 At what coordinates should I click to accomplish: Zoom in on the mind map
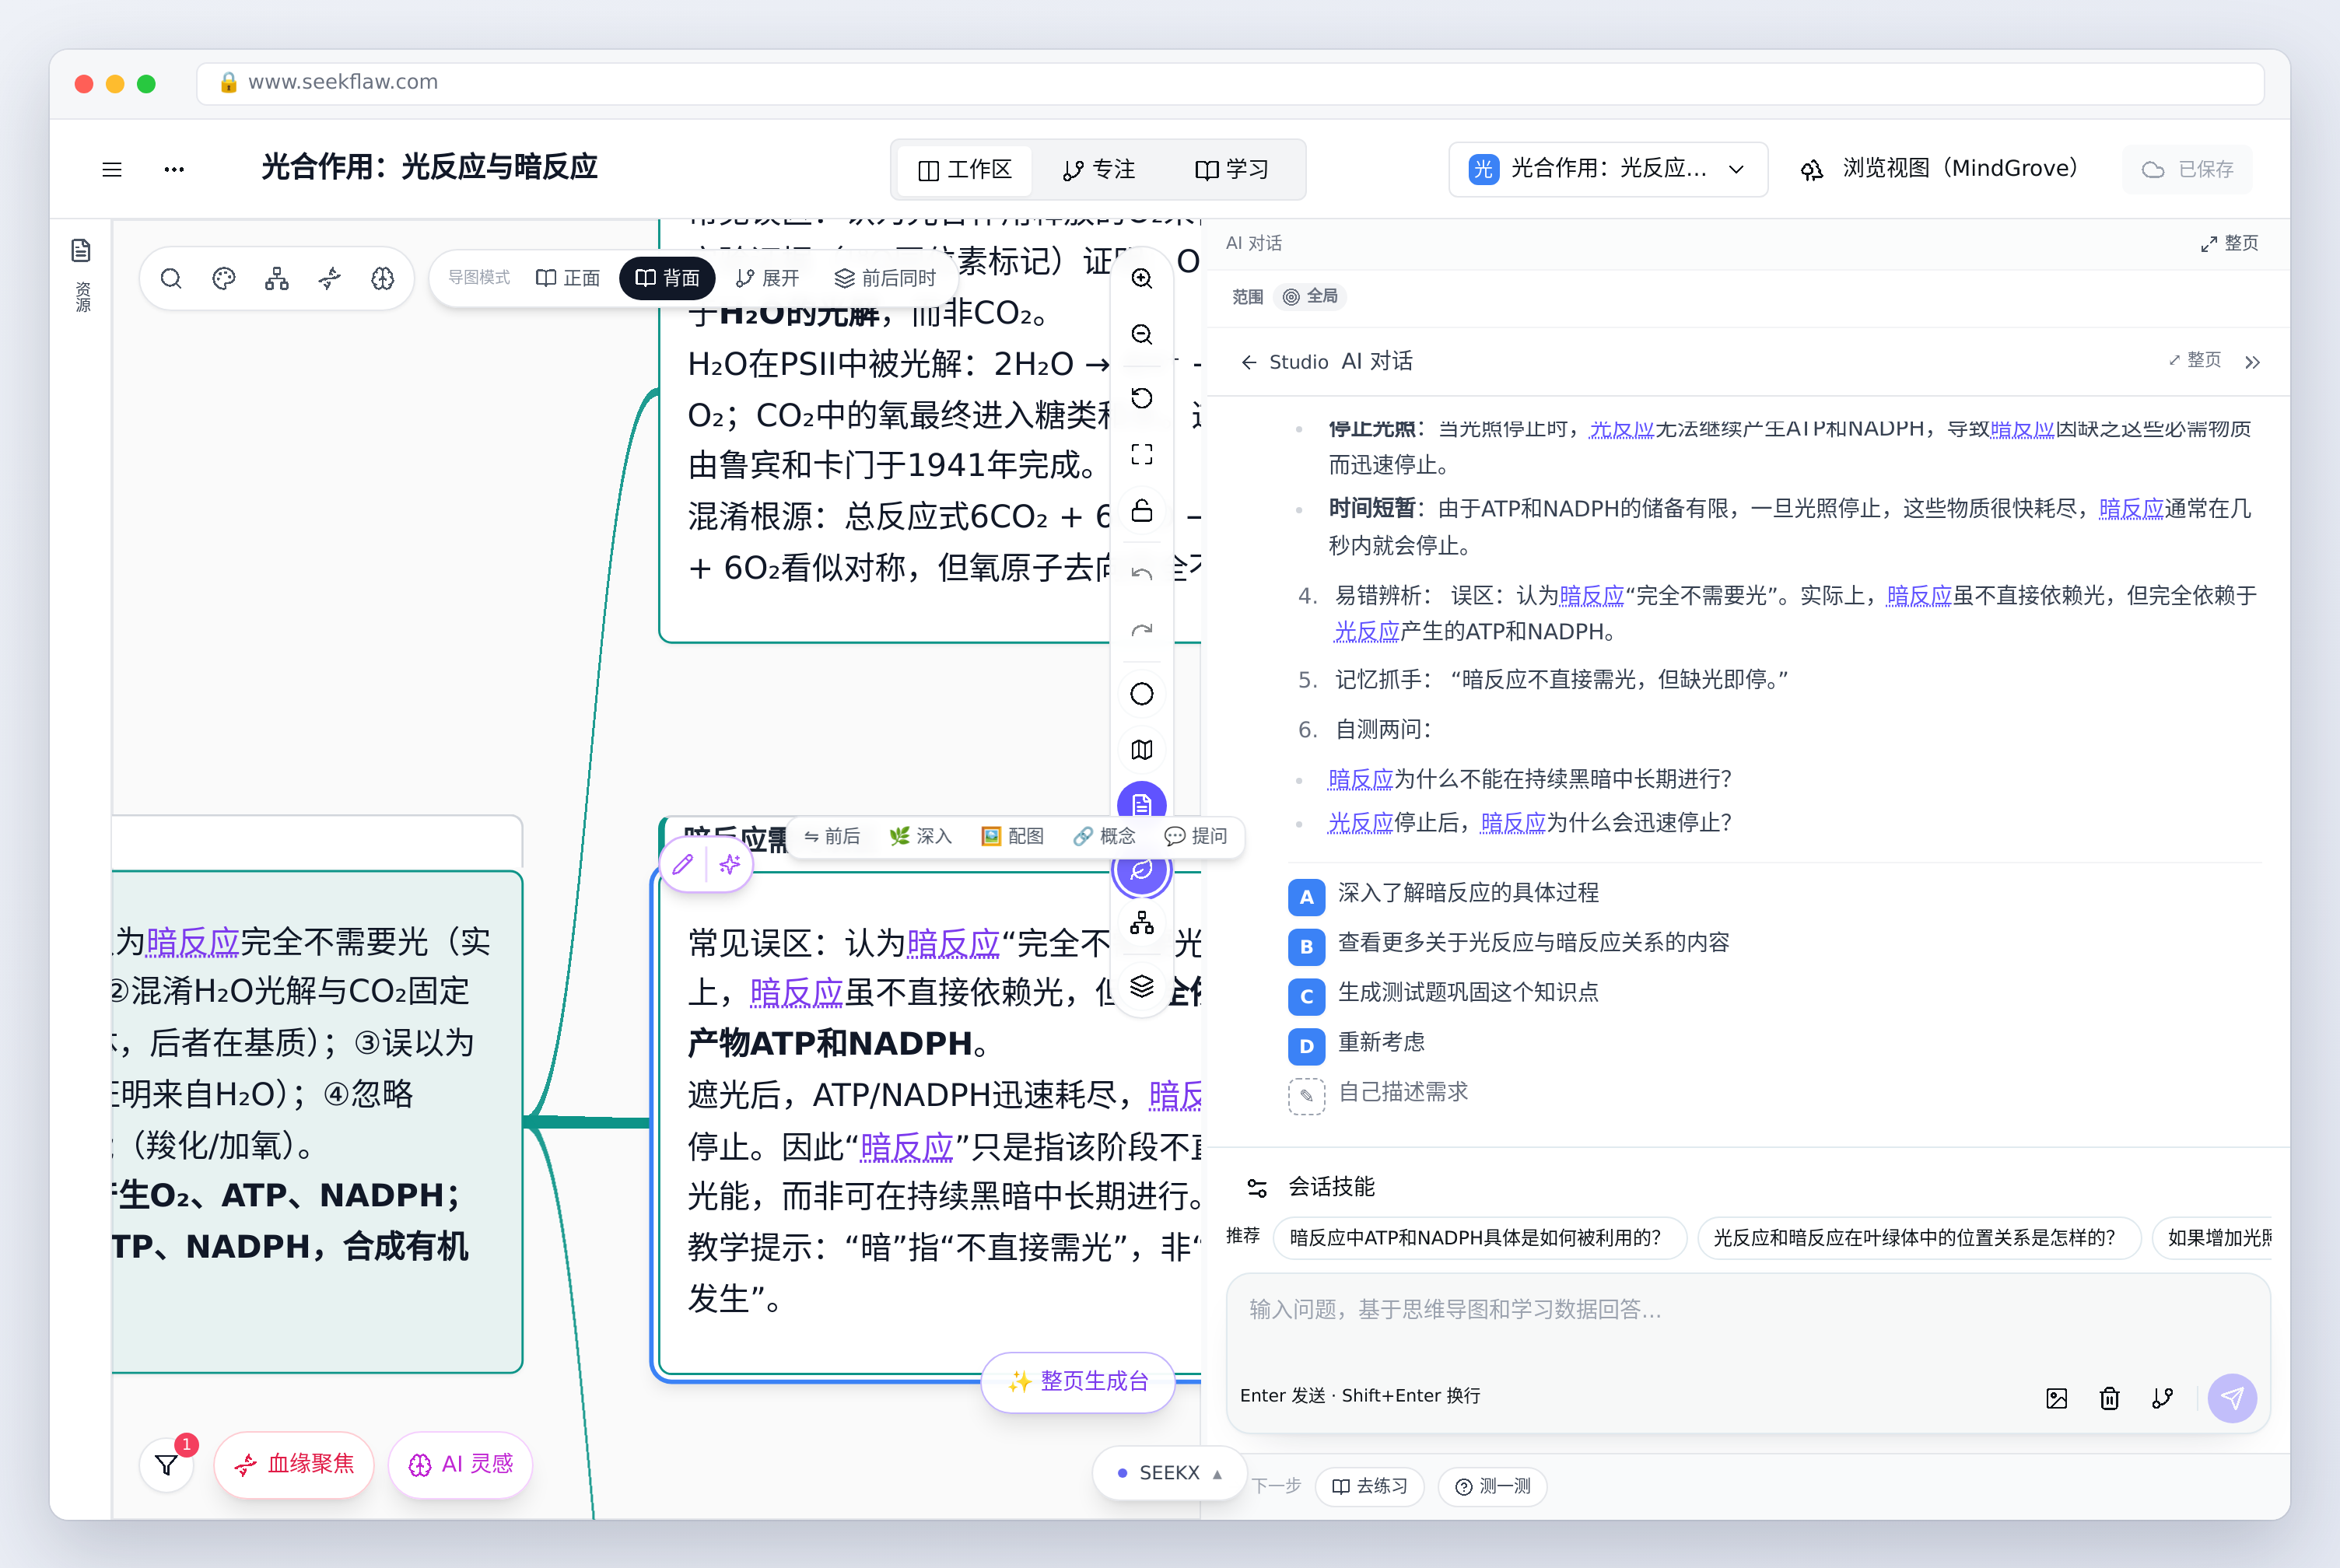(1142, 278)
